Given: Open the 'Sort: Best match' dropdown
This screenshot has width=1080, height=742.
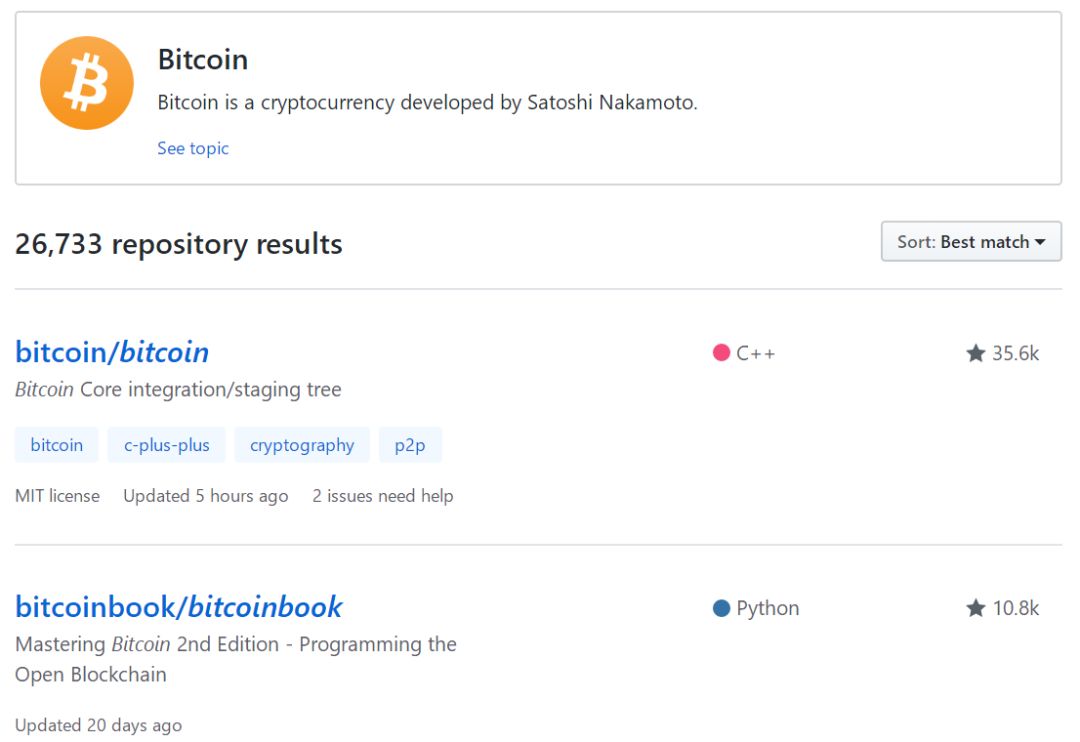Looking at the screenshot, I should 971,242.
